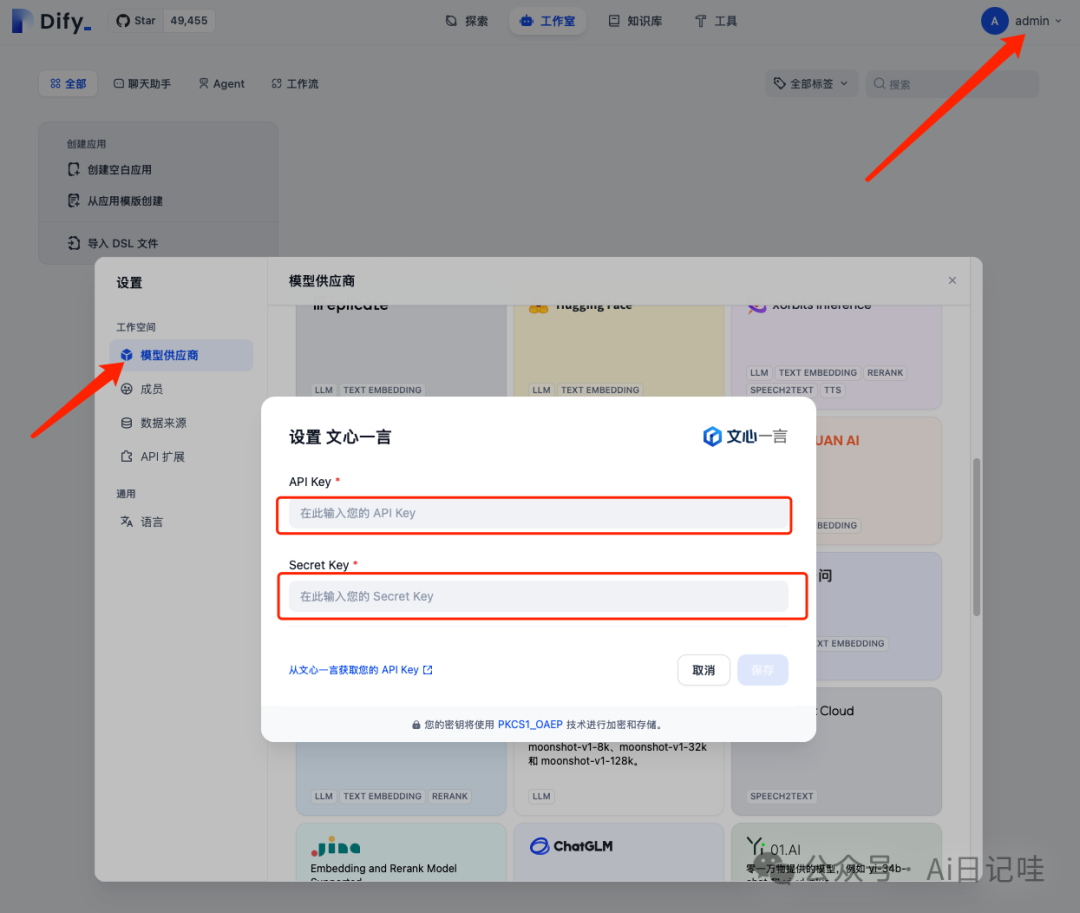Click the GitHub octocat icon
Image resolution: width=1080 pixels, height=913 pixels.
point(123,21)
